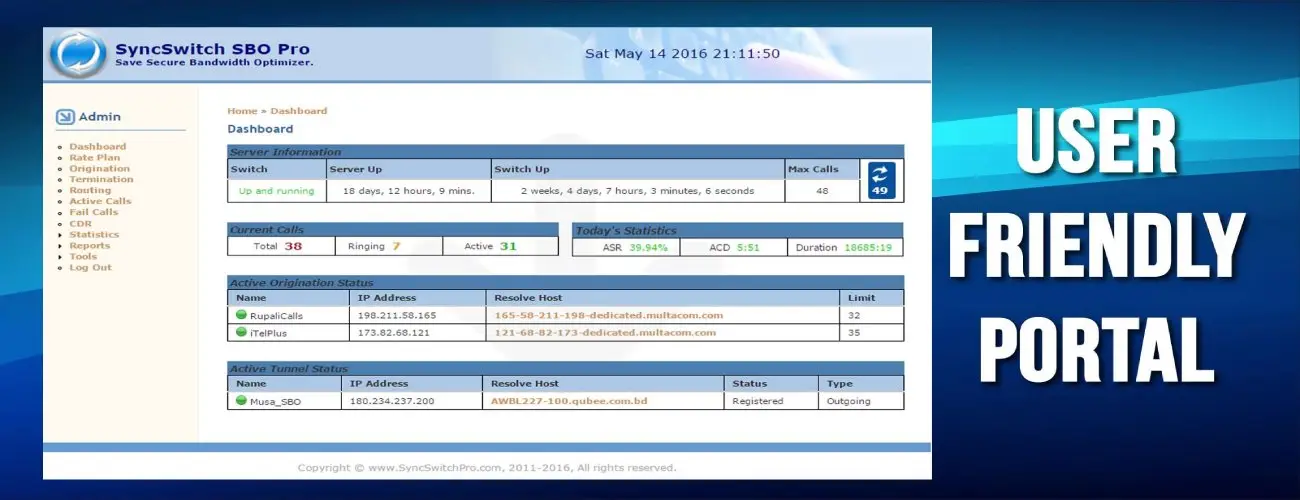
Task: Click the green status dot for iTelPlus
Action: [x=241, y=332]
